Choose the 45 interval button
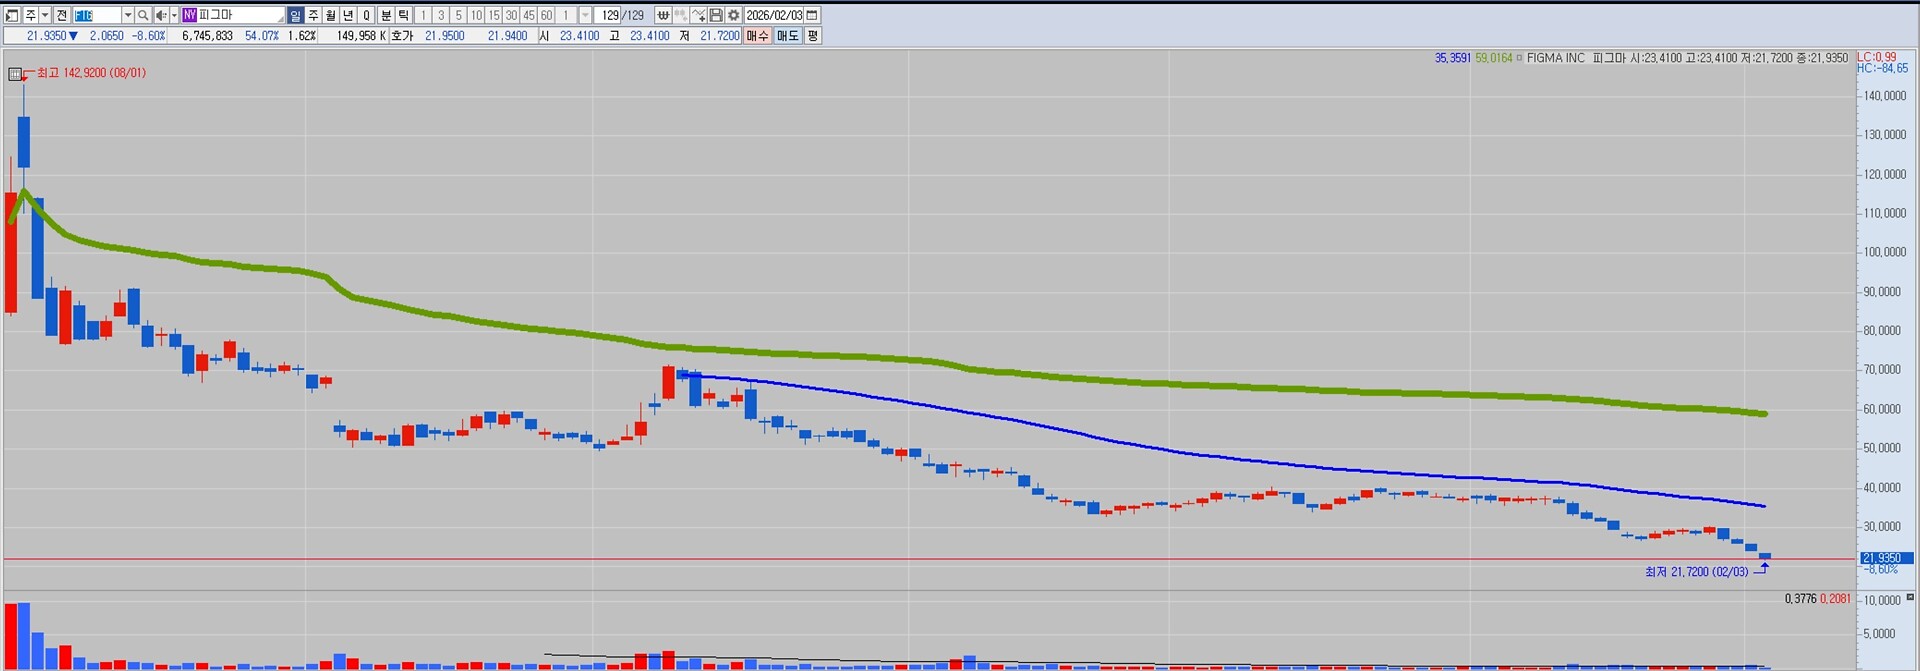 tap(529, 15)
